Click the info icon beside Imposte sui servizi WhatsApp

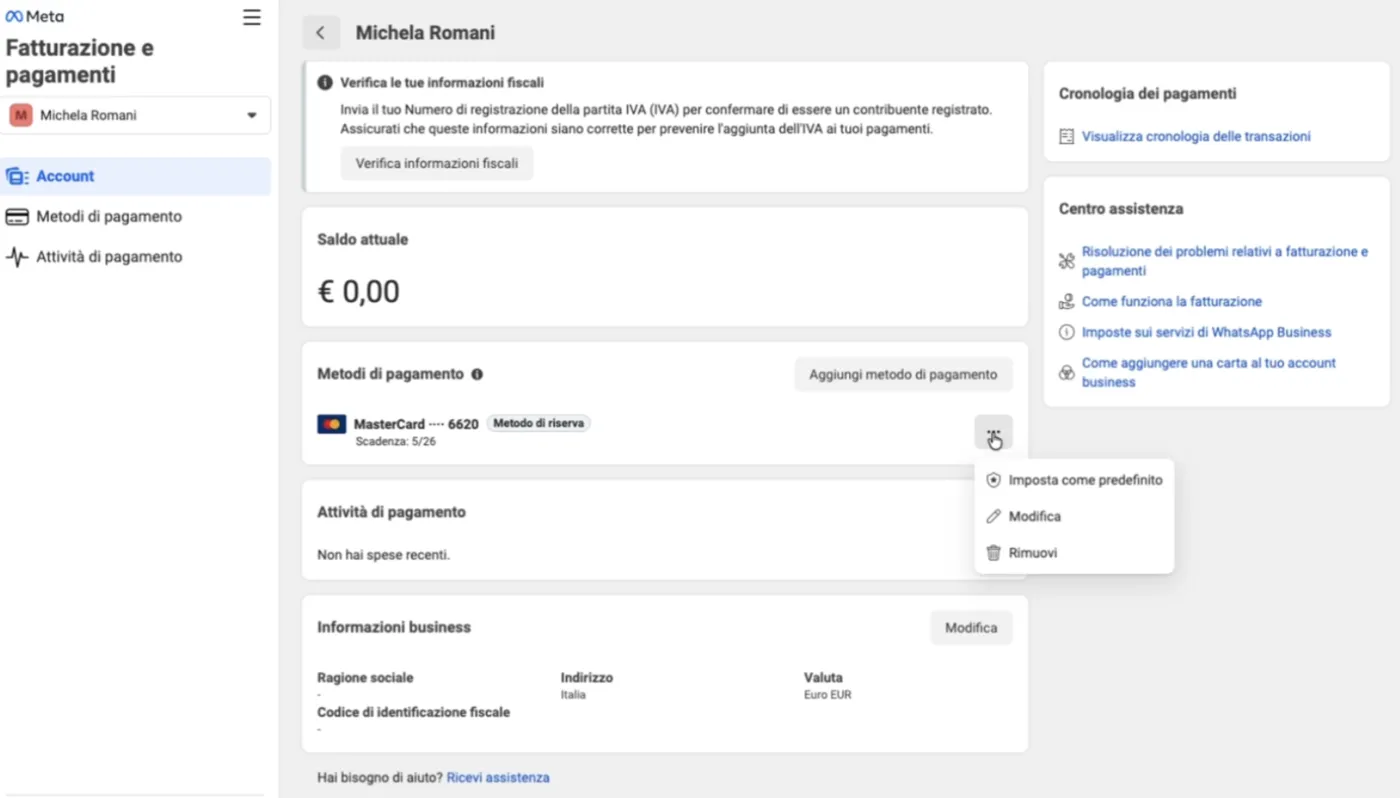1066,332
